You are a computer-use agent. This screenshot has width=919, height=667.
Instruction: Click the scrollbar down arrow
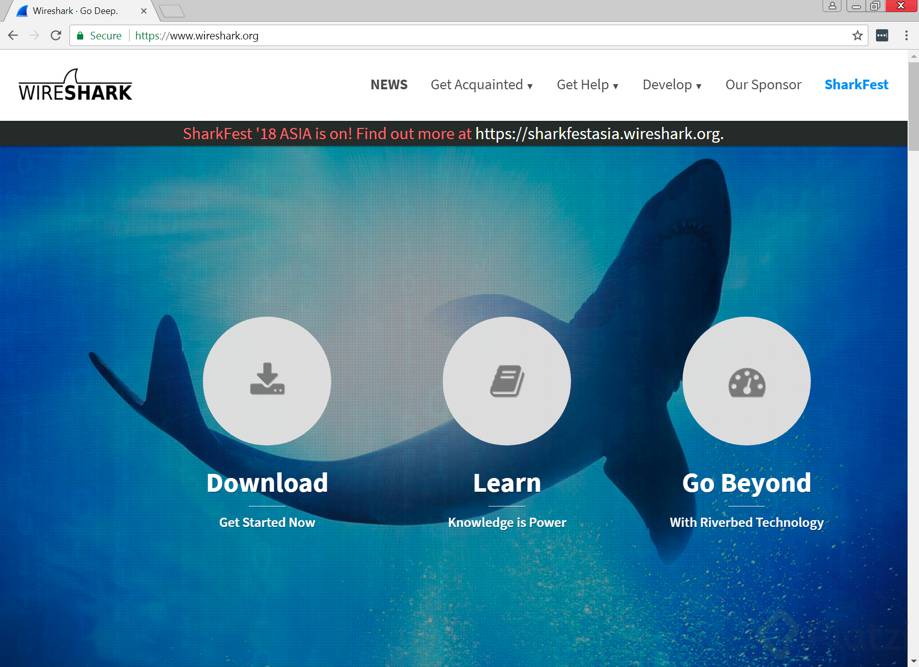pyautogui.click(x=913, y=662)
